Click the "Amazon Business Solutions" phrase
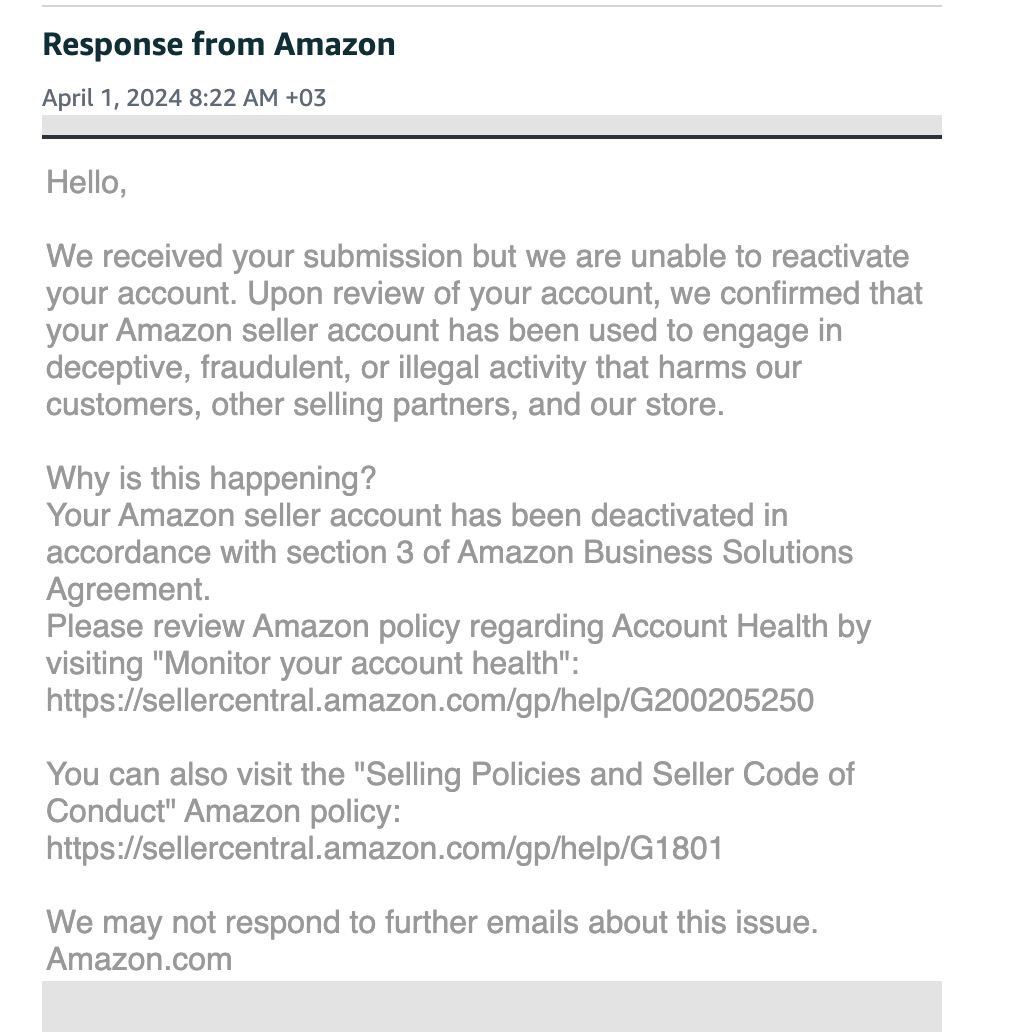Image resolution: width=1018 pixels, height=1032 pixels. (655, 552)
